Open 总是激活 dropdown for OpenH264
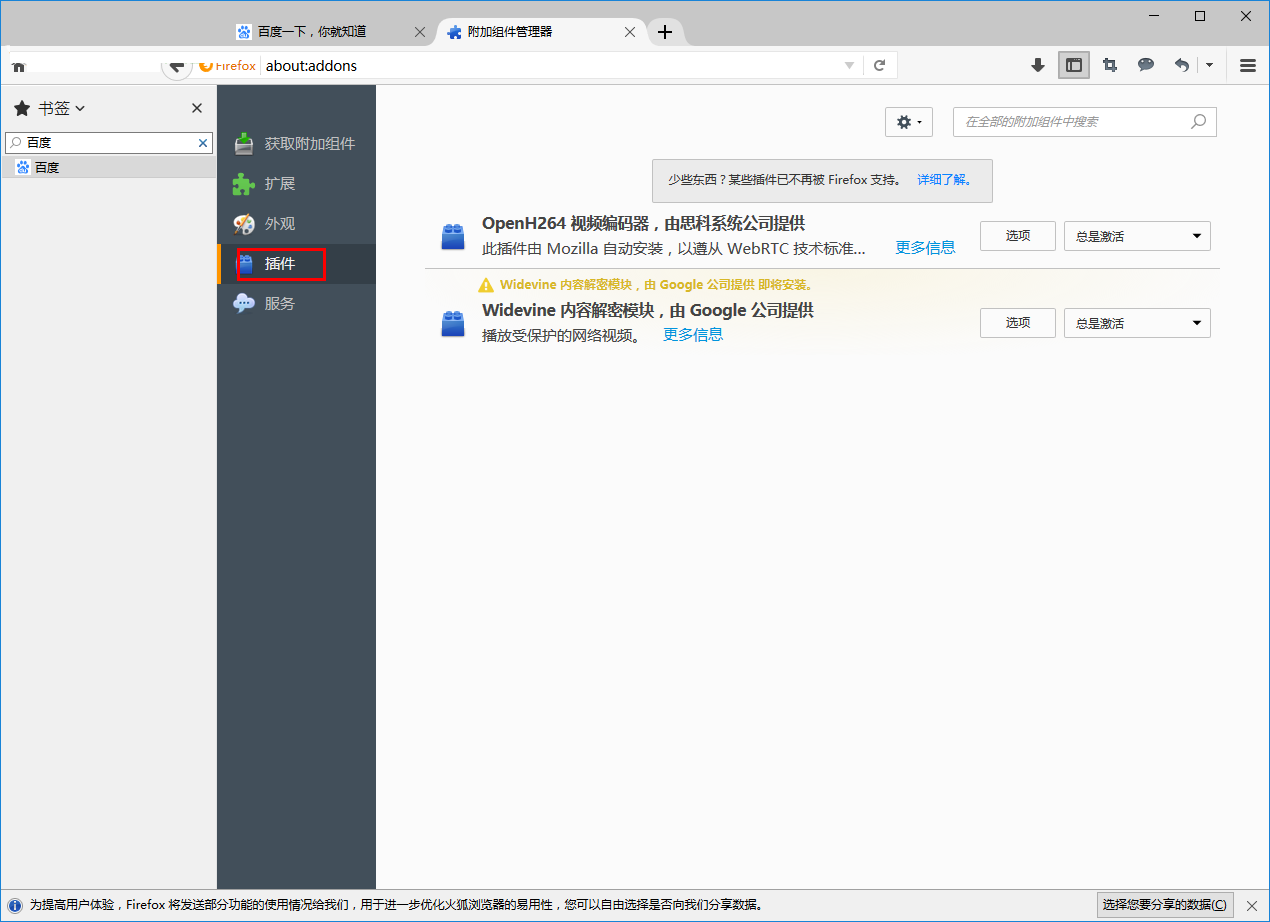This screenshot has height=922, width=1270. click(1137, 236)
